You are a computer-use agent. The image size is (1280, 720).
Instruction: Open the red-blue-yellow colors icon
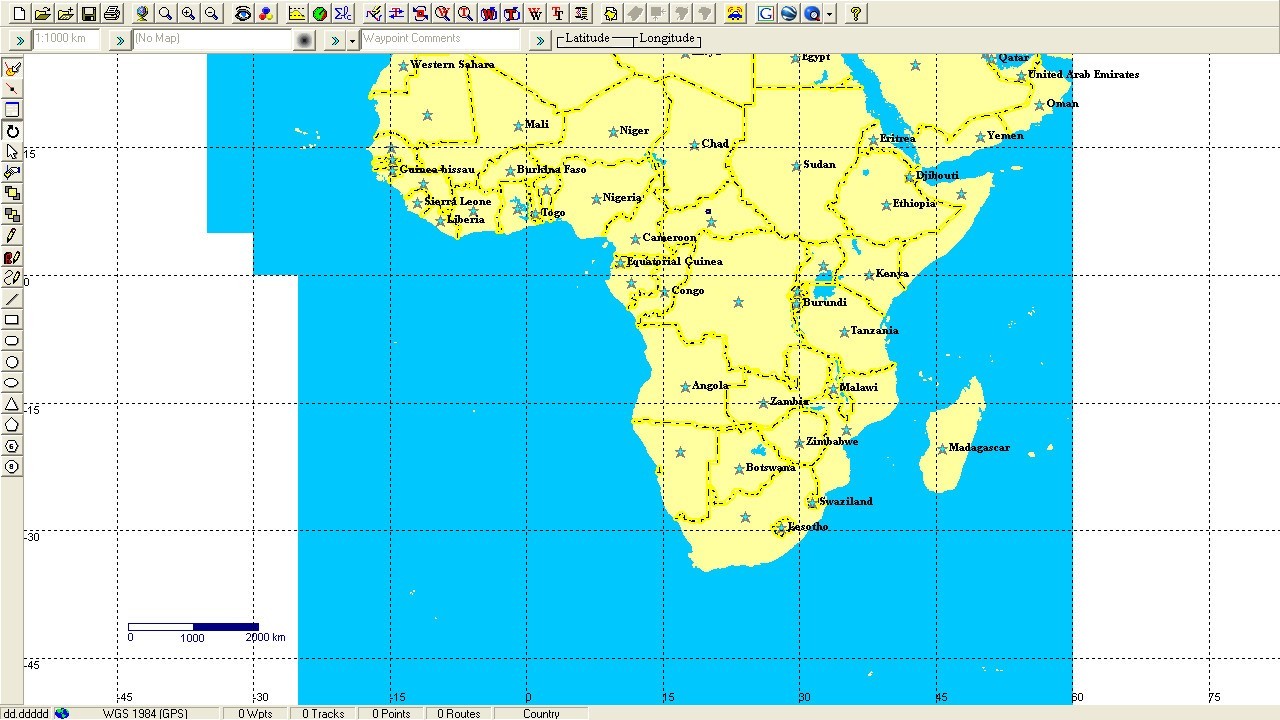pos(266,14)
